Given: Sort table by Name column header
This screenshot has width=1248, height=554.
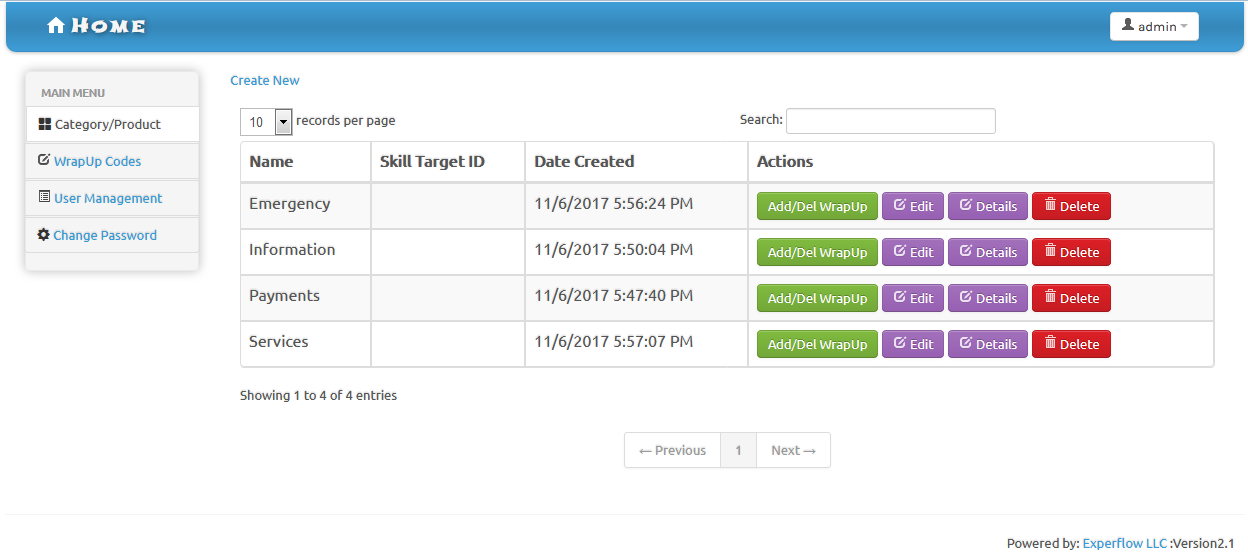Looking at the screenshot, I should coord(271,161).
